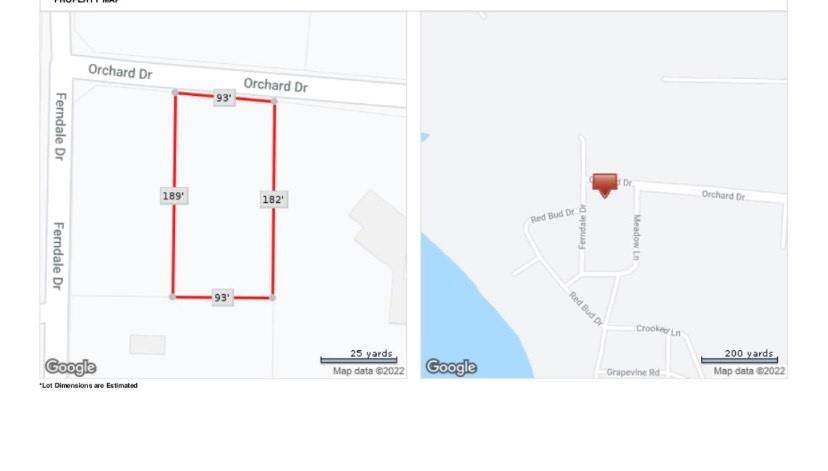Click Map data ©2022 on left map

pos(369,371)
